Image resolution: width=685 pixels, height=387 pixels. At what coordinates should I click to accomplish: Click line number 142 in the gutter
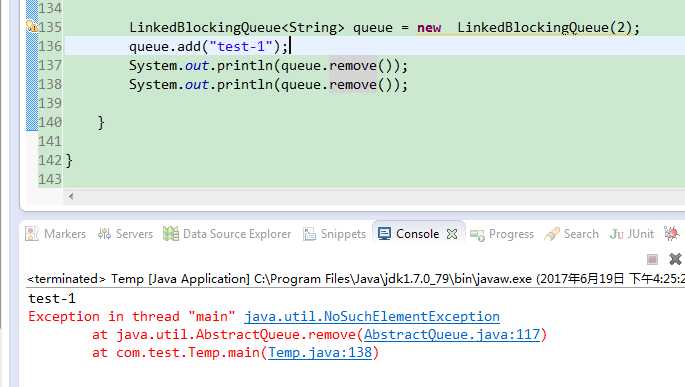point(50,160)
